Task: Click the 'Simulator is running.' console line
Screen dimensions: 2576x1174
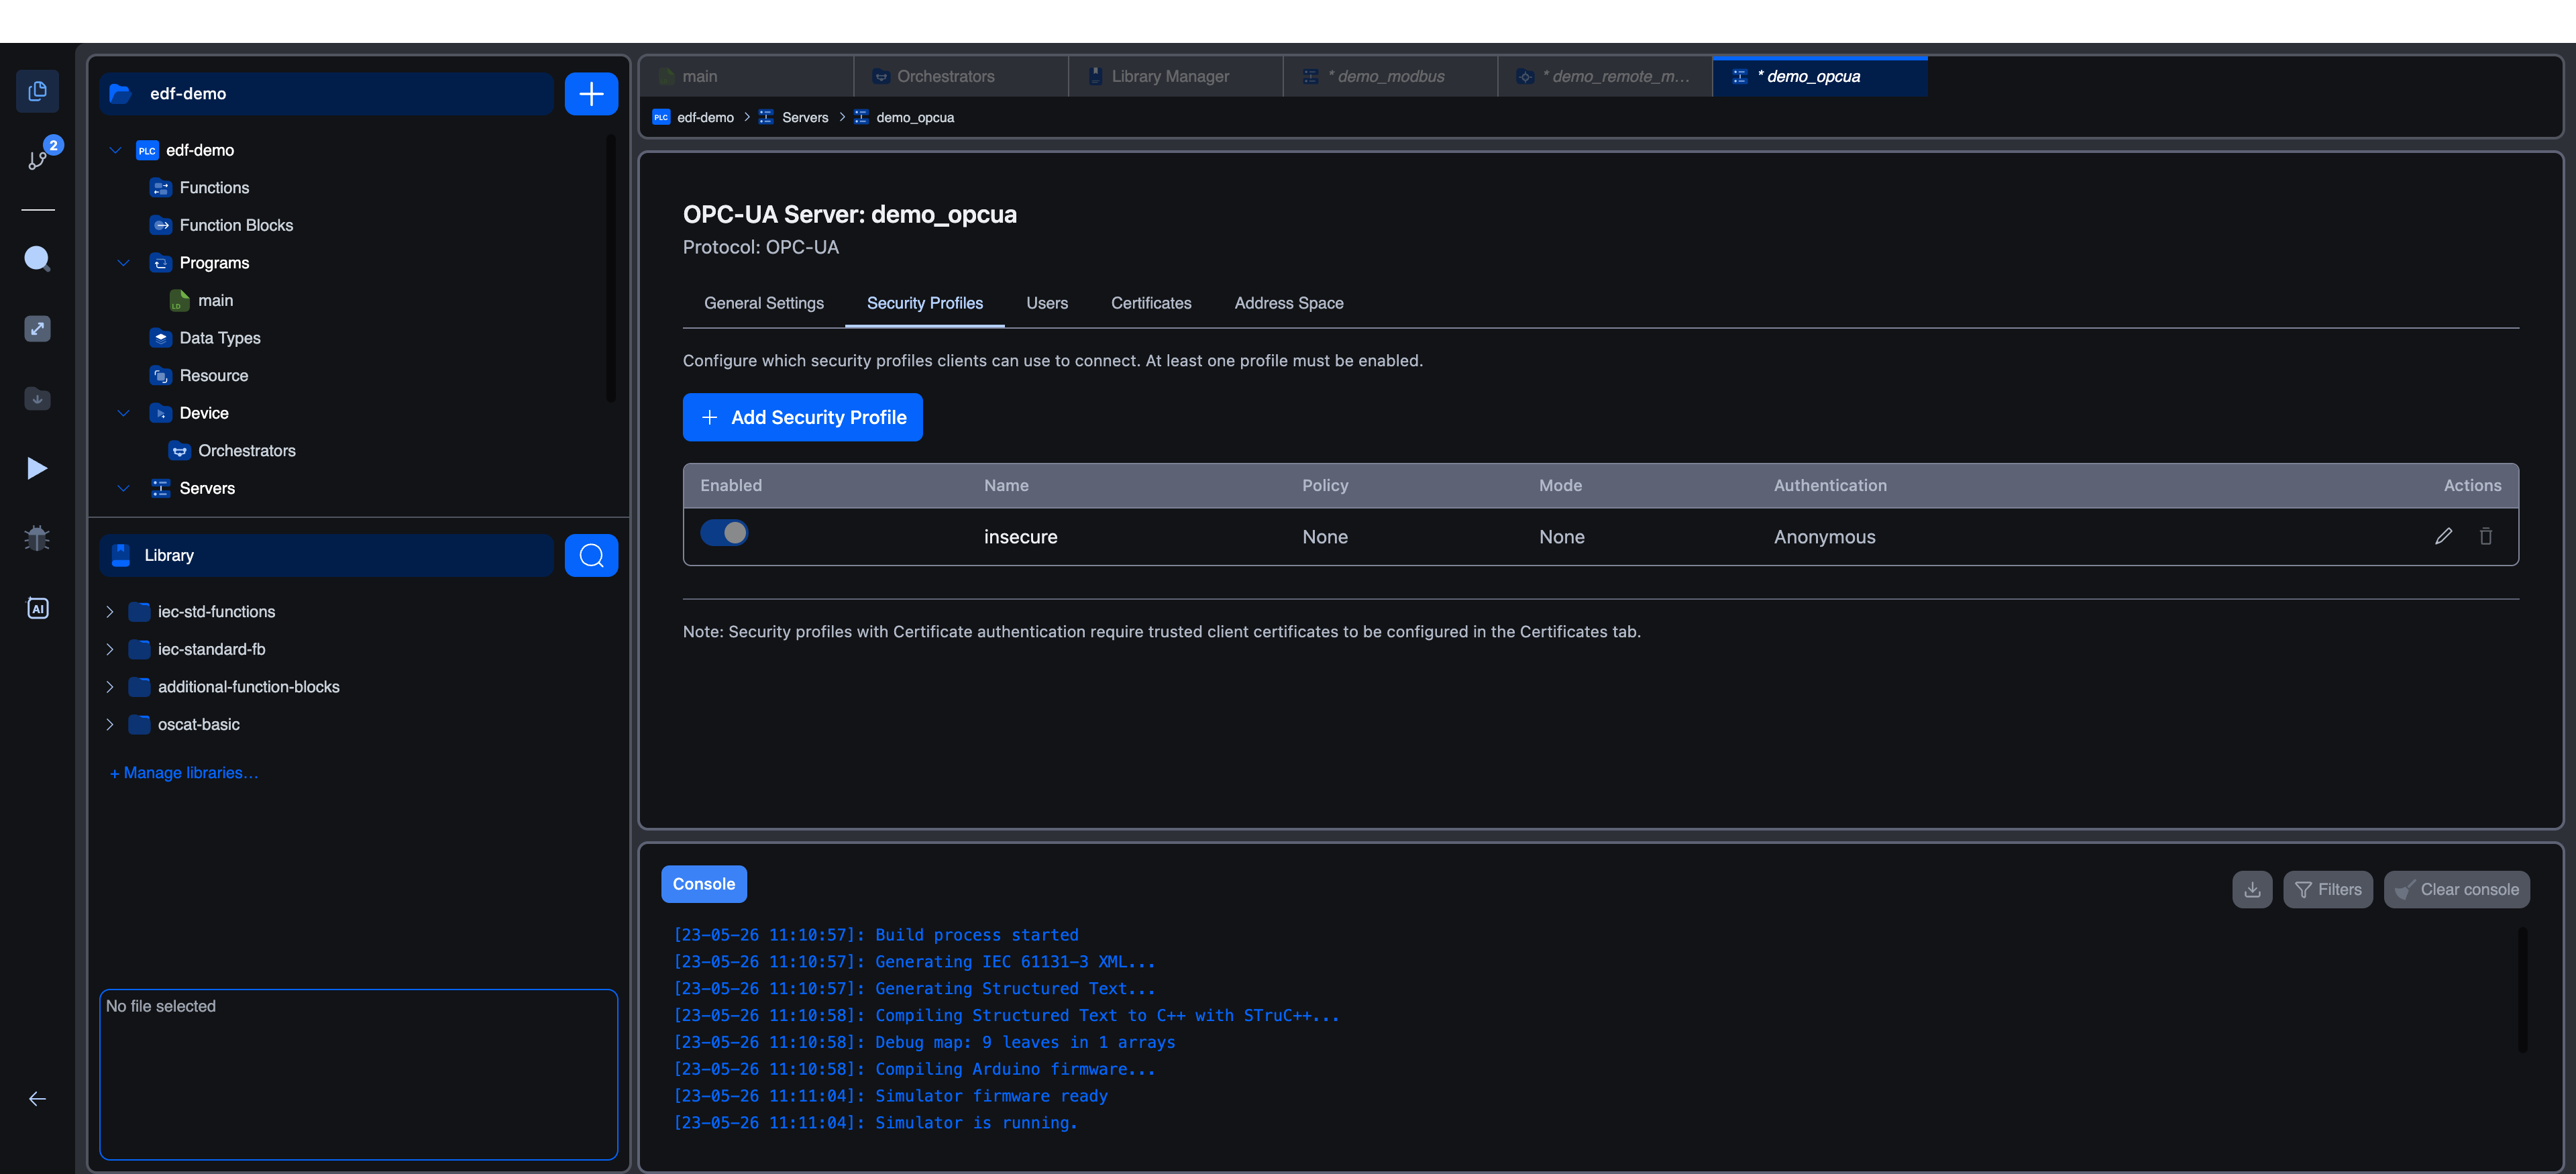Action: click(x=976, y=1123)
